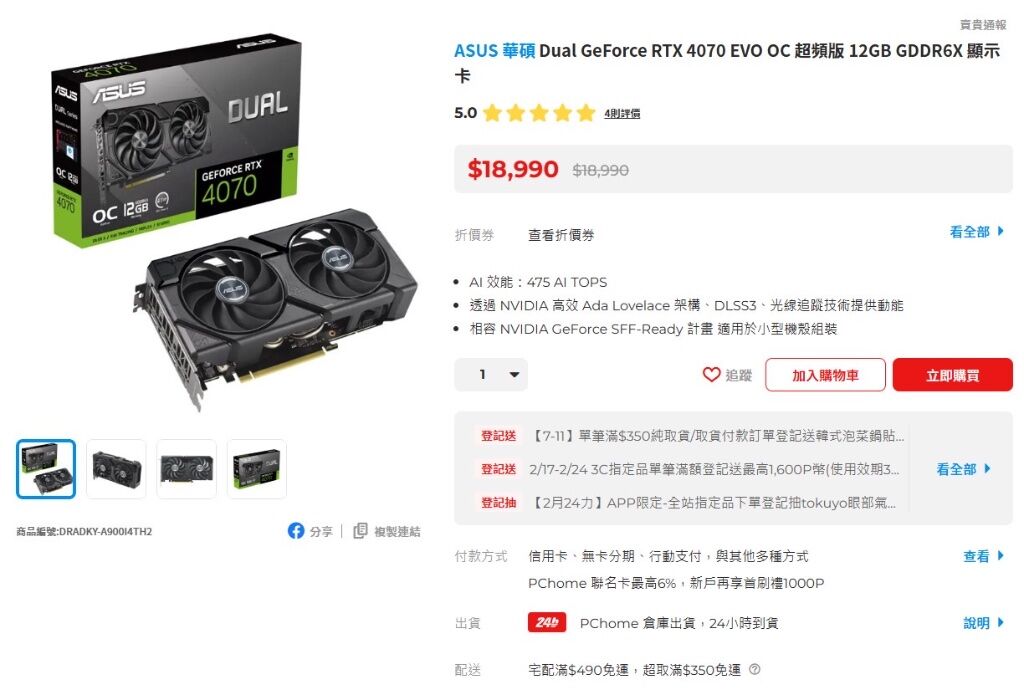Click the five-star rating icons

click(539, 113)
